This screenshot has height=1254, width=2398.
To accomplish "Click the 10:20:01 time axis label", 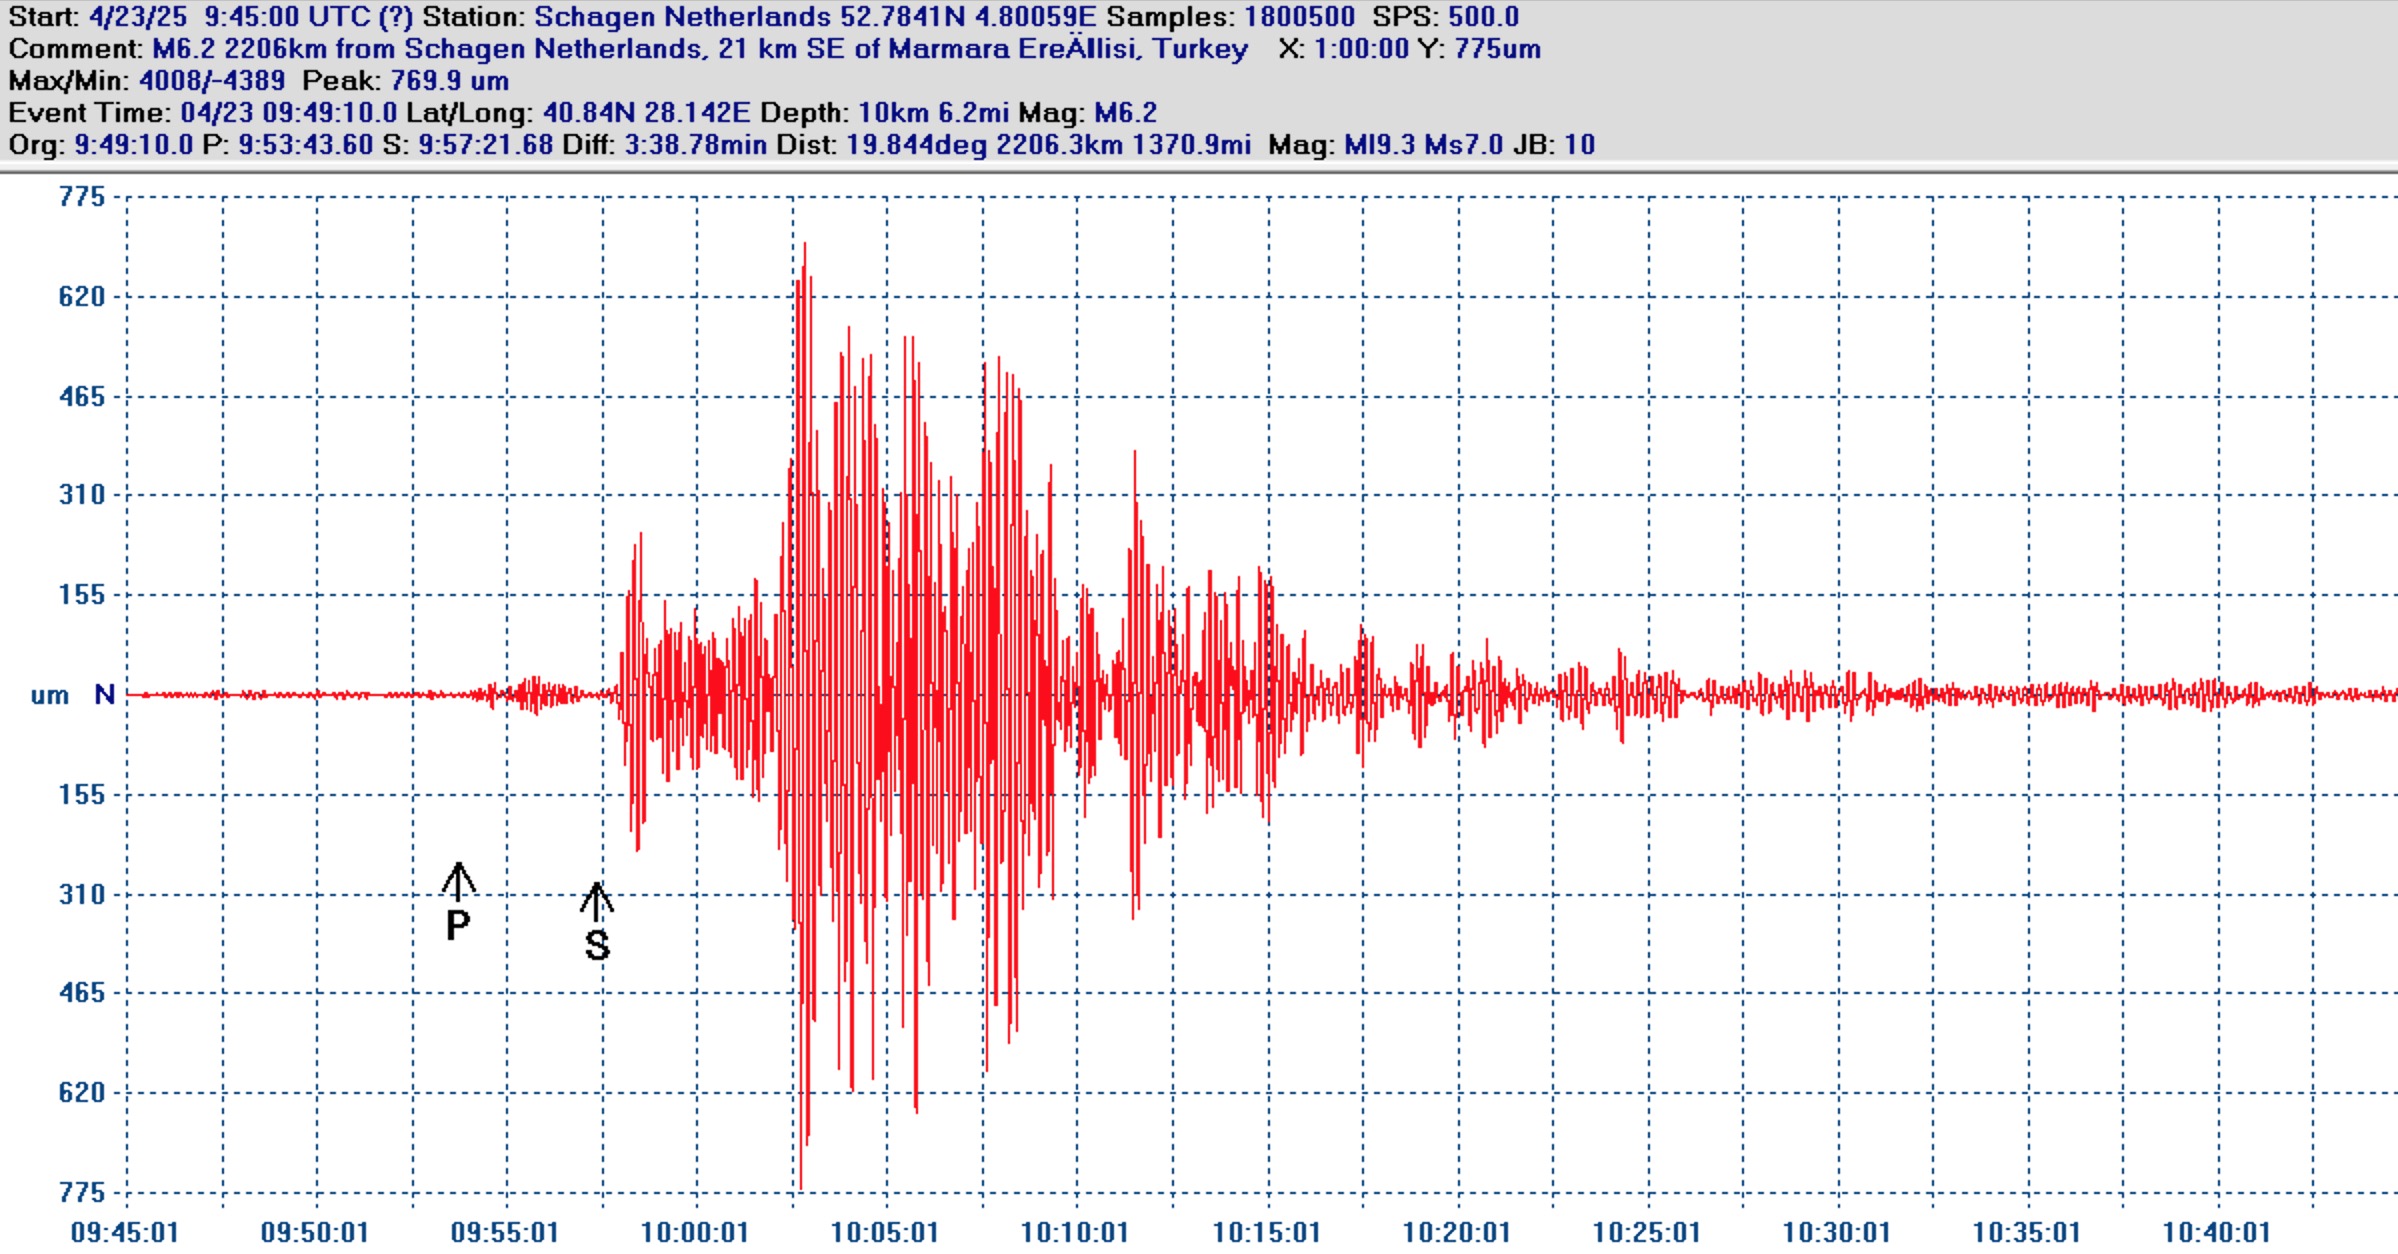I will pyautogui.click(x=1456, y=1232).
